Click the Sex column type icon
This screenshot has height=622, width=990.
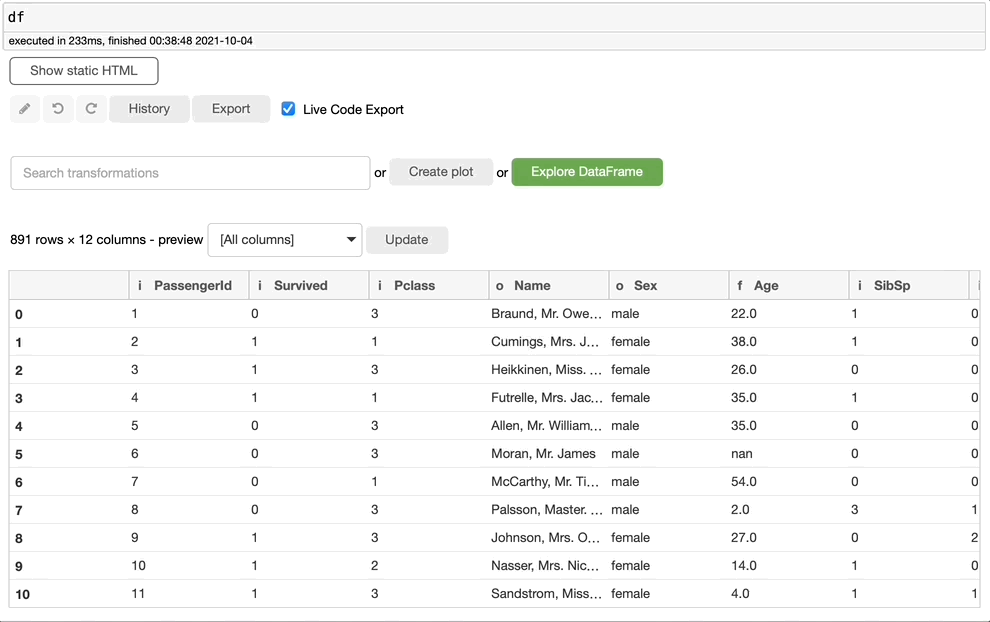[620, 286]
